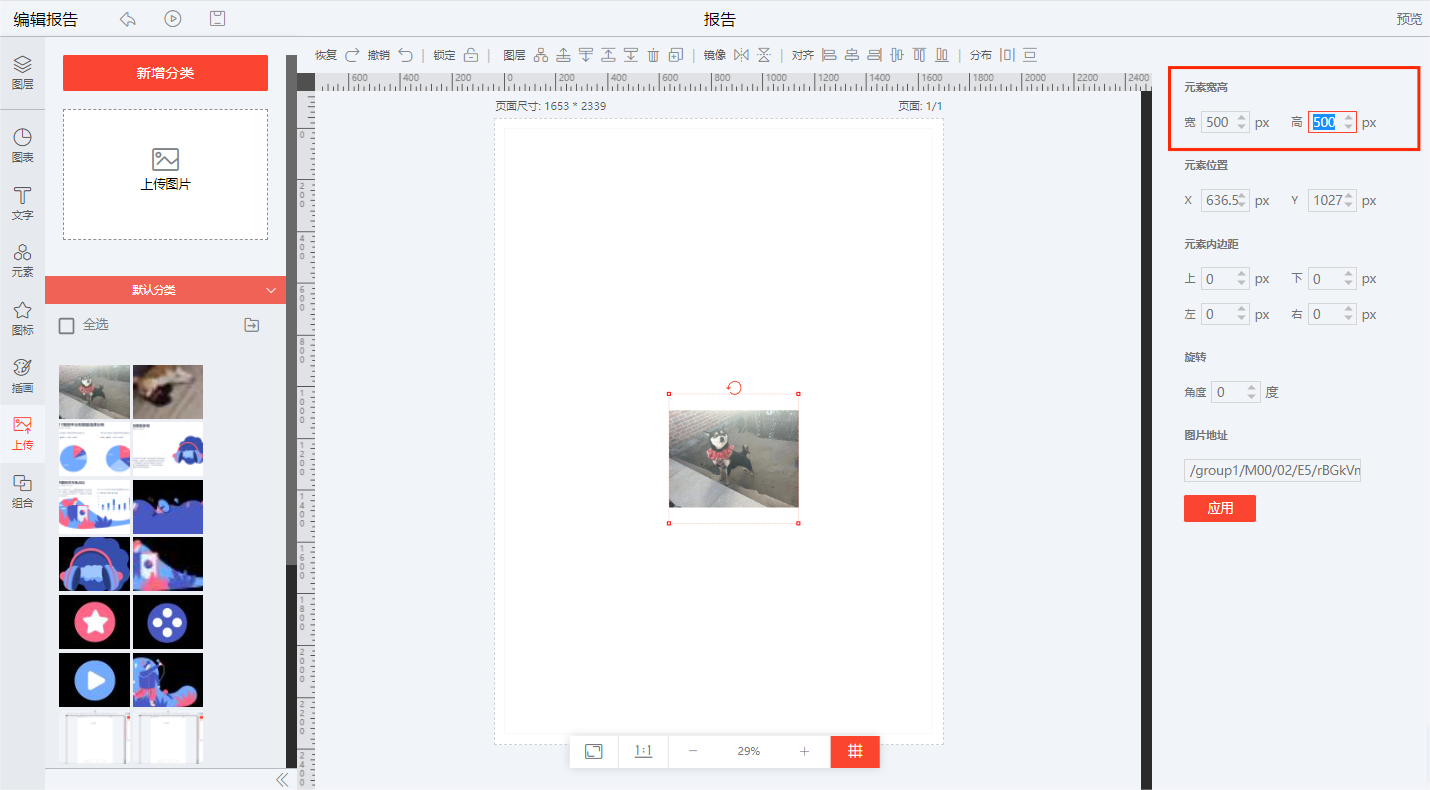Viewport: 1430px width, 790px height.
Task: Click the fit-to-screen icon in zoom bar
Action: [593, 751]
